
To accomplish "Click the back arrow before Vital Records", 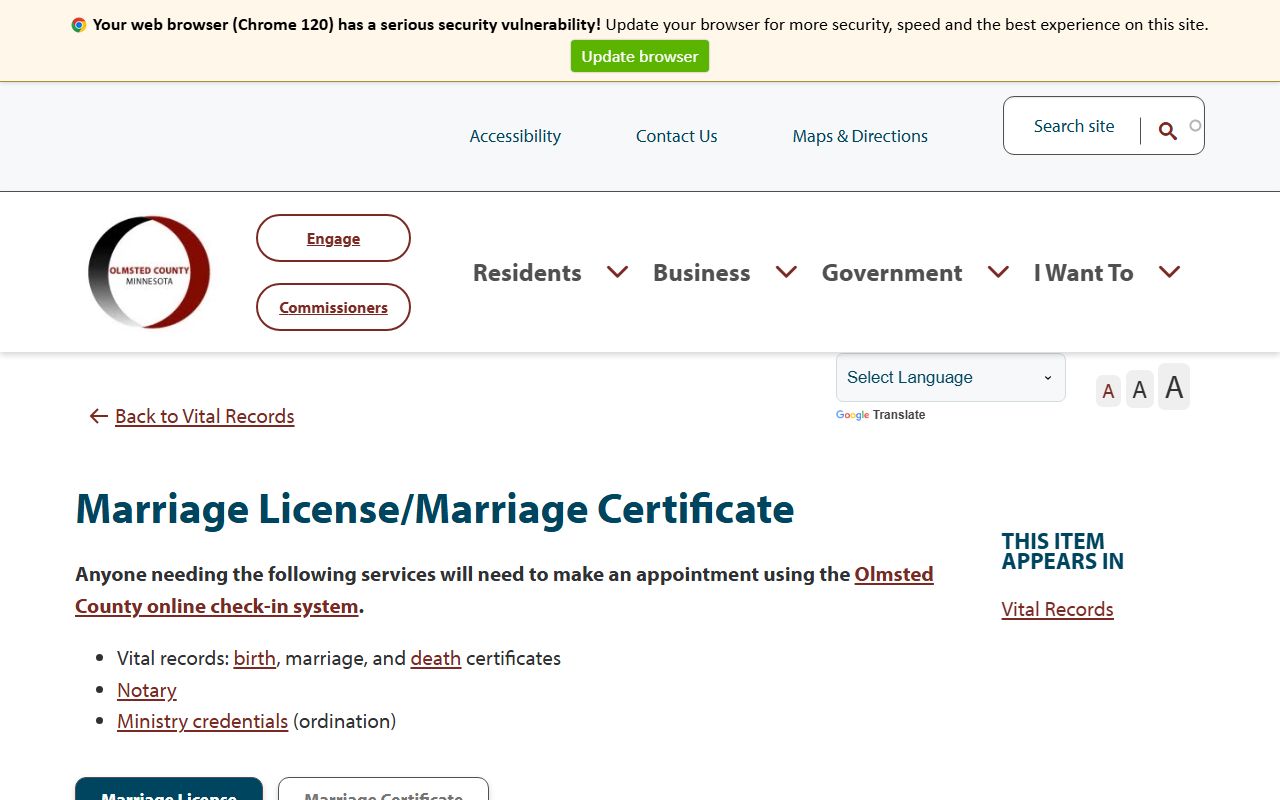I will pyautogui.click(x=98, y=416).
